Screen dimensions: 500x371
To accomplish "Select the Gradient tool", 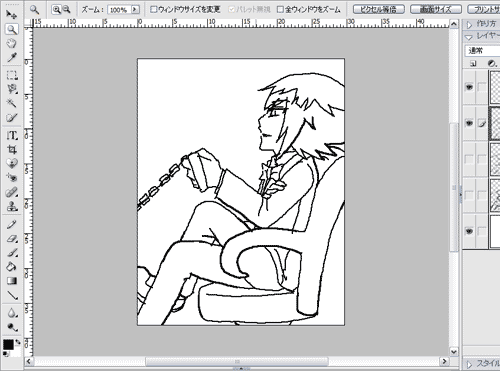I will coord(12,281).
